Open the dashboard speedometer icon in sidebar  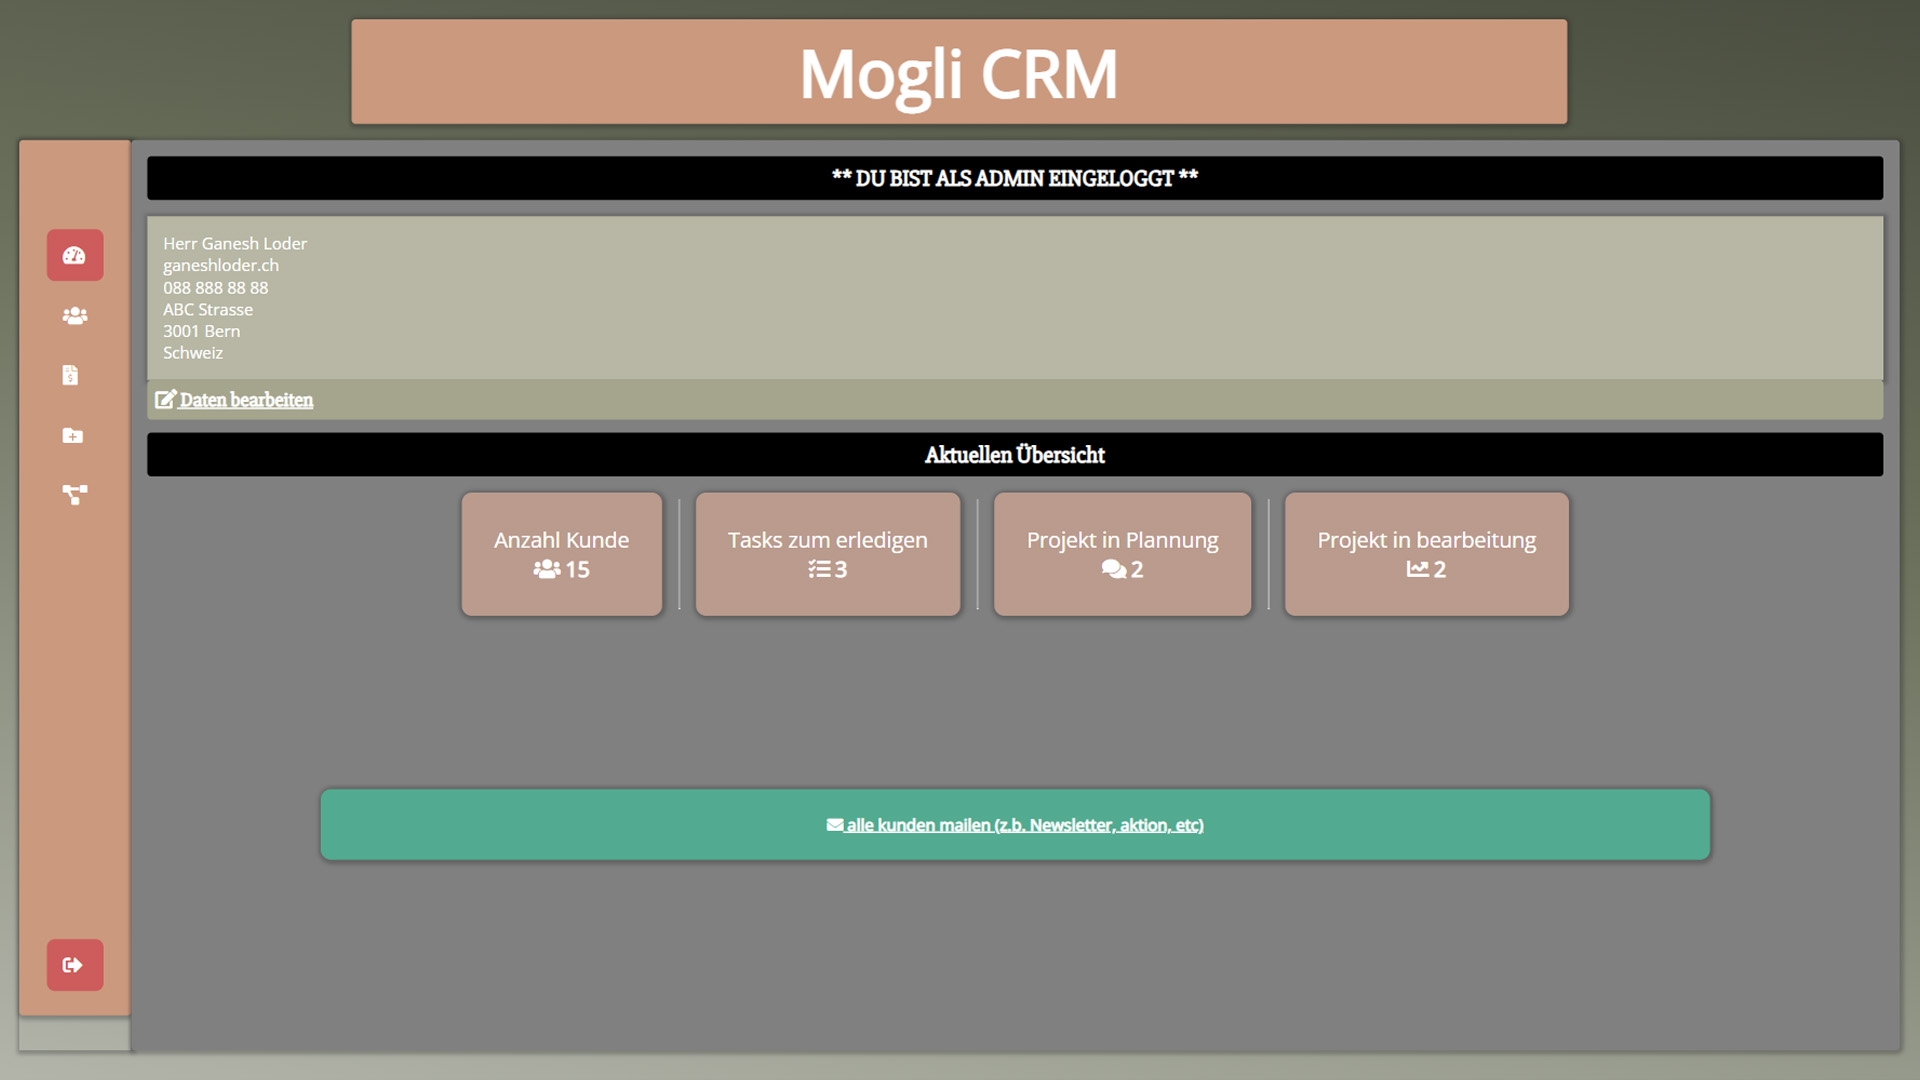[x=75, y=255]
